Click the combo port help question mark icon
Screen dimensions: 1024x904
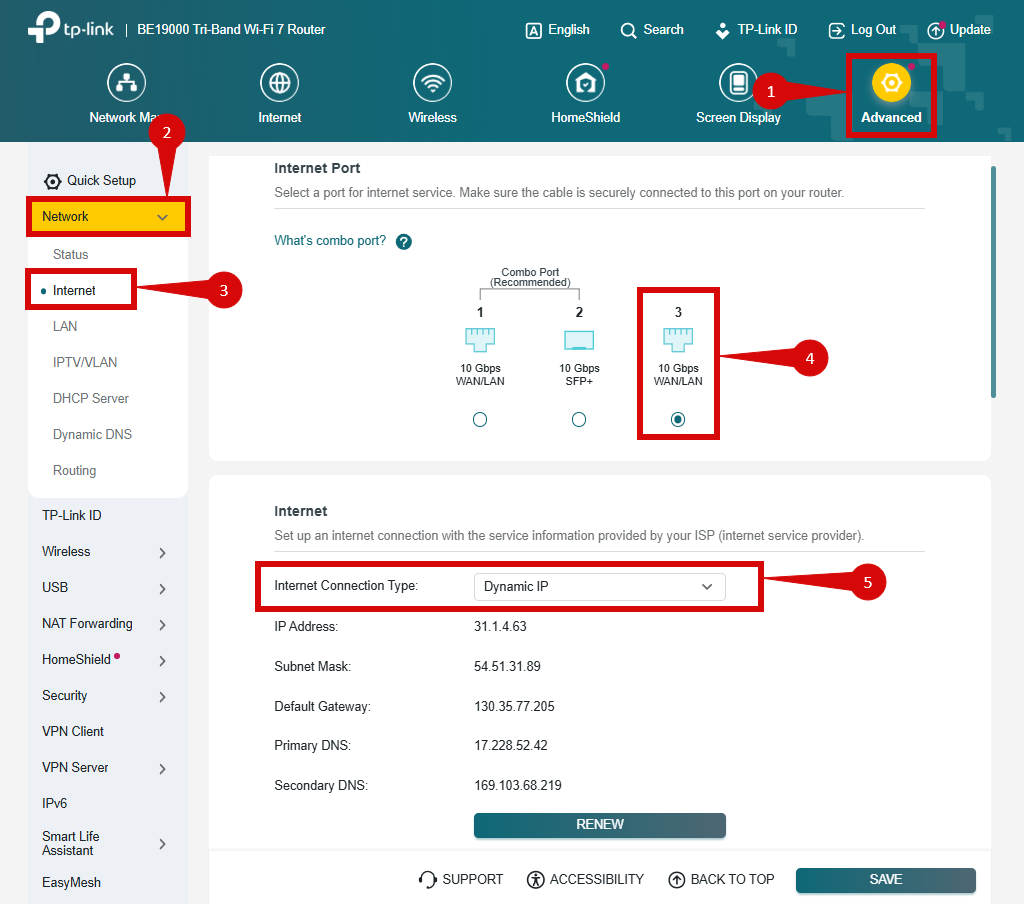404,242
